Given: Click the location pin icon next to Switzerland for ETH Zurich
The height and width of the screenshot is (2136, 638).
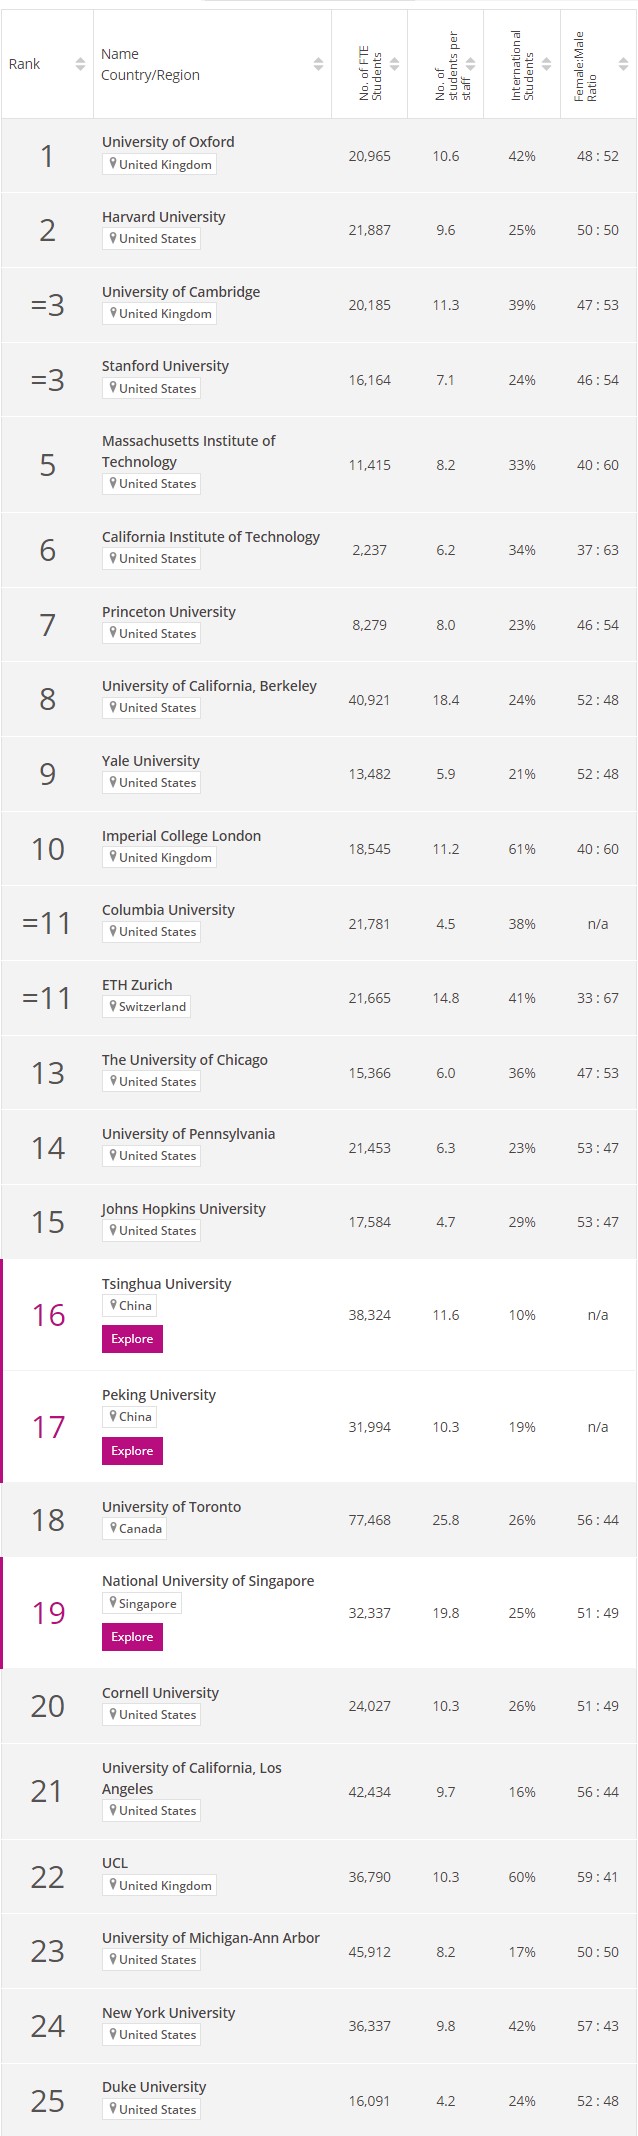Looking at the screenshot, I should (112, 1007).
